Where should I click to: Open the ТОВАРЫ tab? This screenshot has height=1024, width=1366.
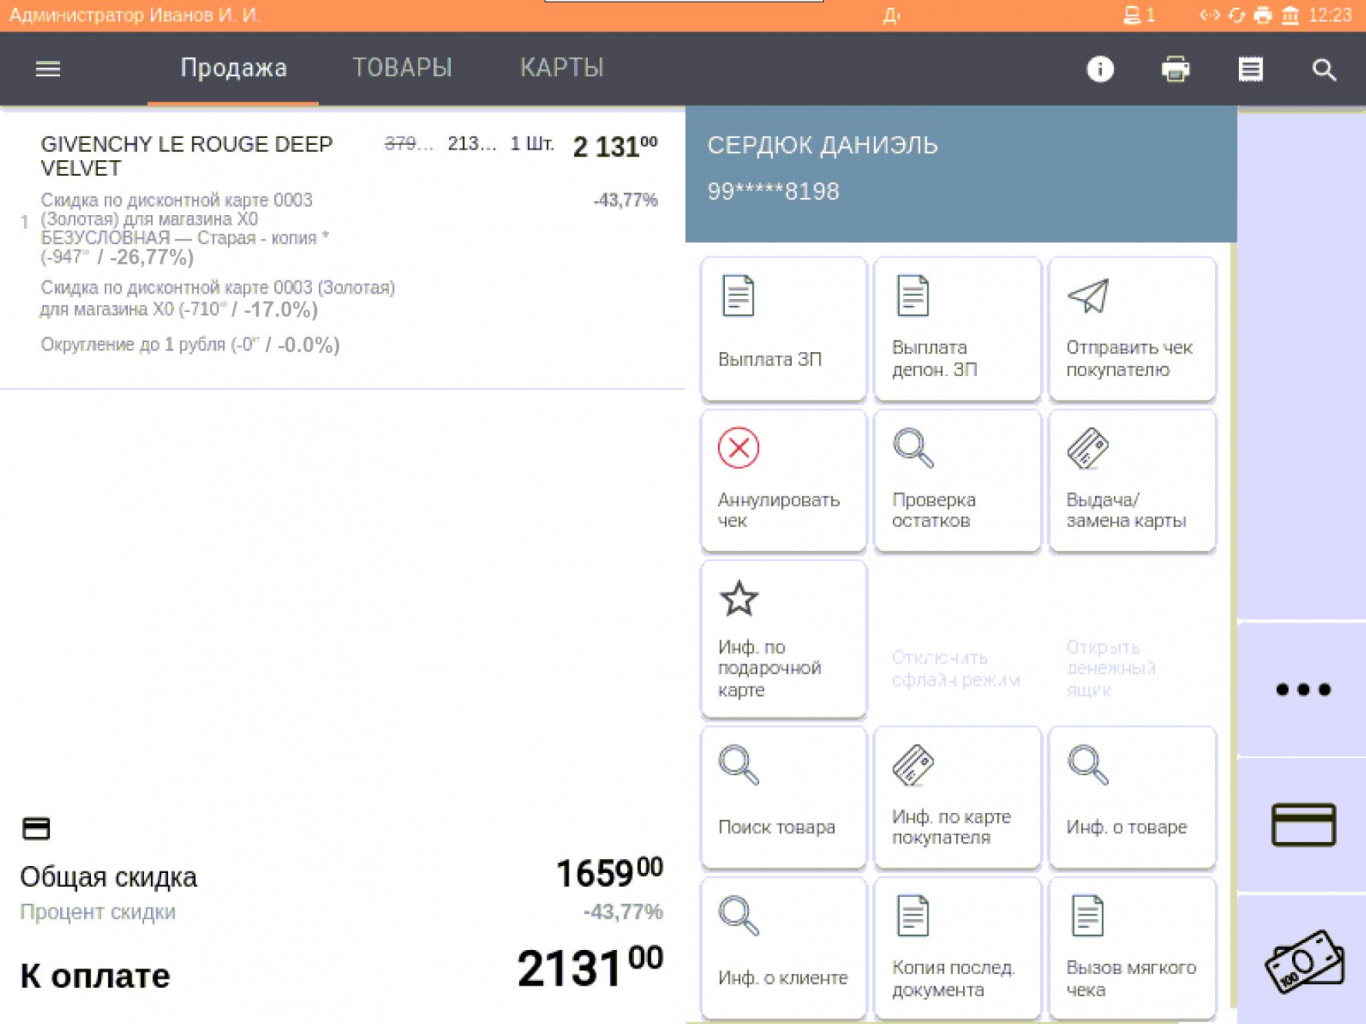(402, 68)
